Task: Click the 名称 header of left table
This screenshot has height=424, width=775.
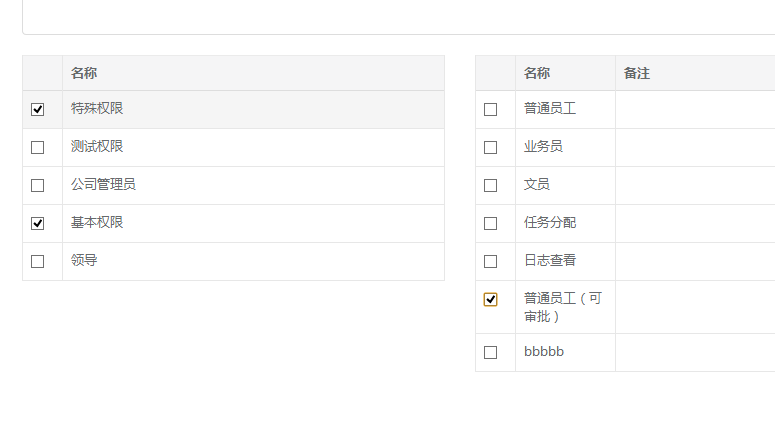Action: (x=84, y=73)
